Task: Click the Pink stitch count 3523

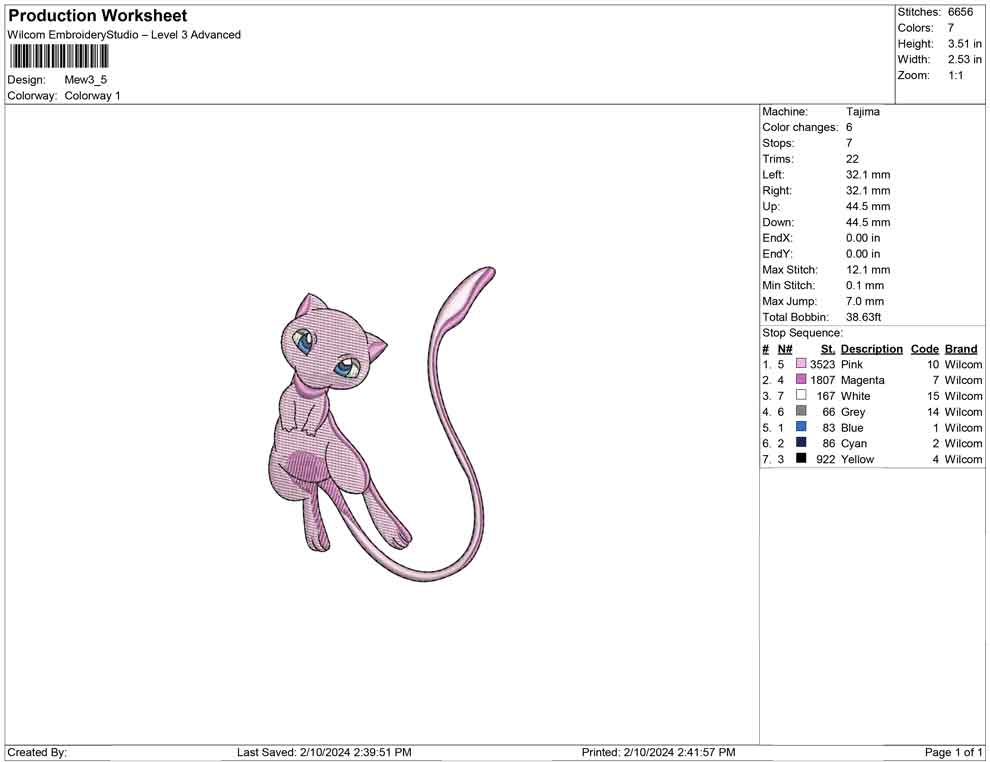Action: 823,364
